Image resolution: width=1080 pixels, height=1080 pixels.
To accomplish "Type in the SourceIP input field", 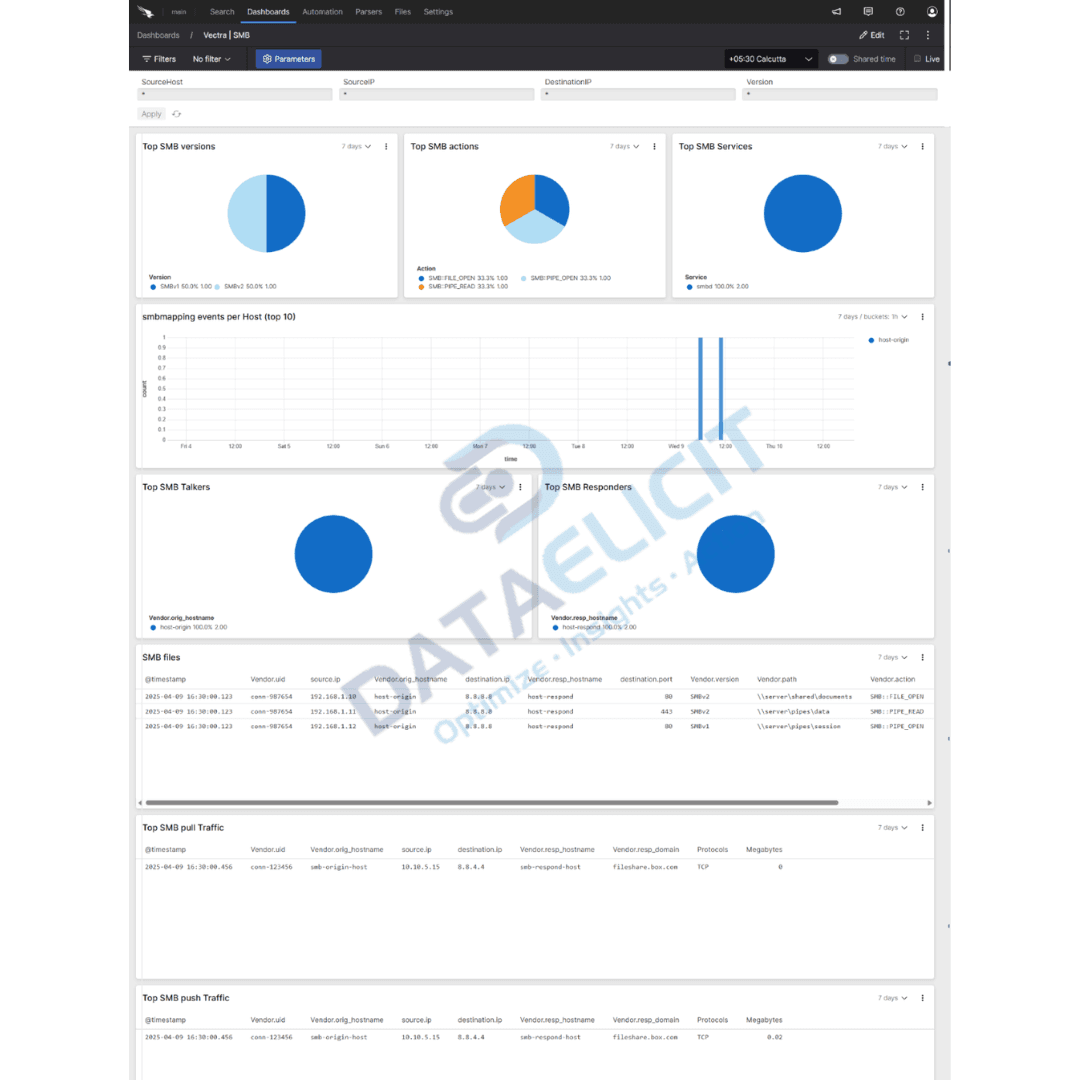I will click(437, 93).
